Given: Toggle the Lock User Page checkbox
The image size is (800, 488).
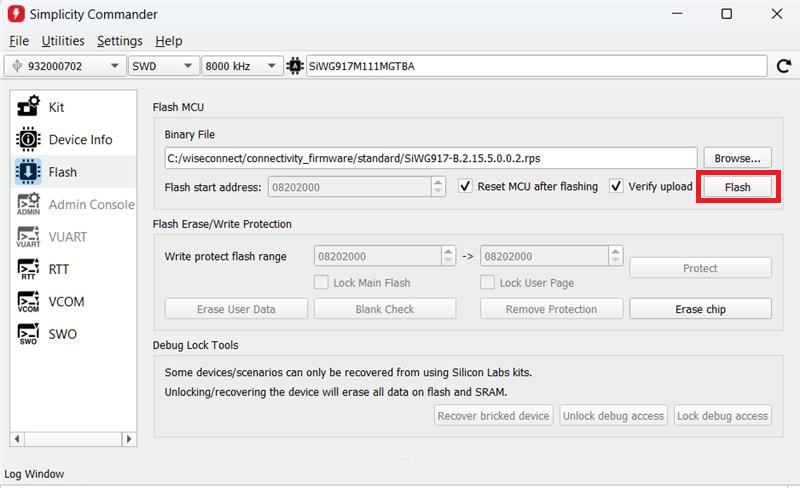Looking at the screenshot, I should [487, 282].
